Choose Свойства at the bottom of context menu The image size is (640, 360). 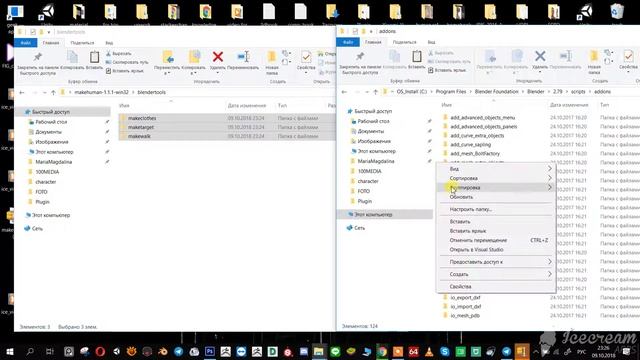[x=496, y=286]
